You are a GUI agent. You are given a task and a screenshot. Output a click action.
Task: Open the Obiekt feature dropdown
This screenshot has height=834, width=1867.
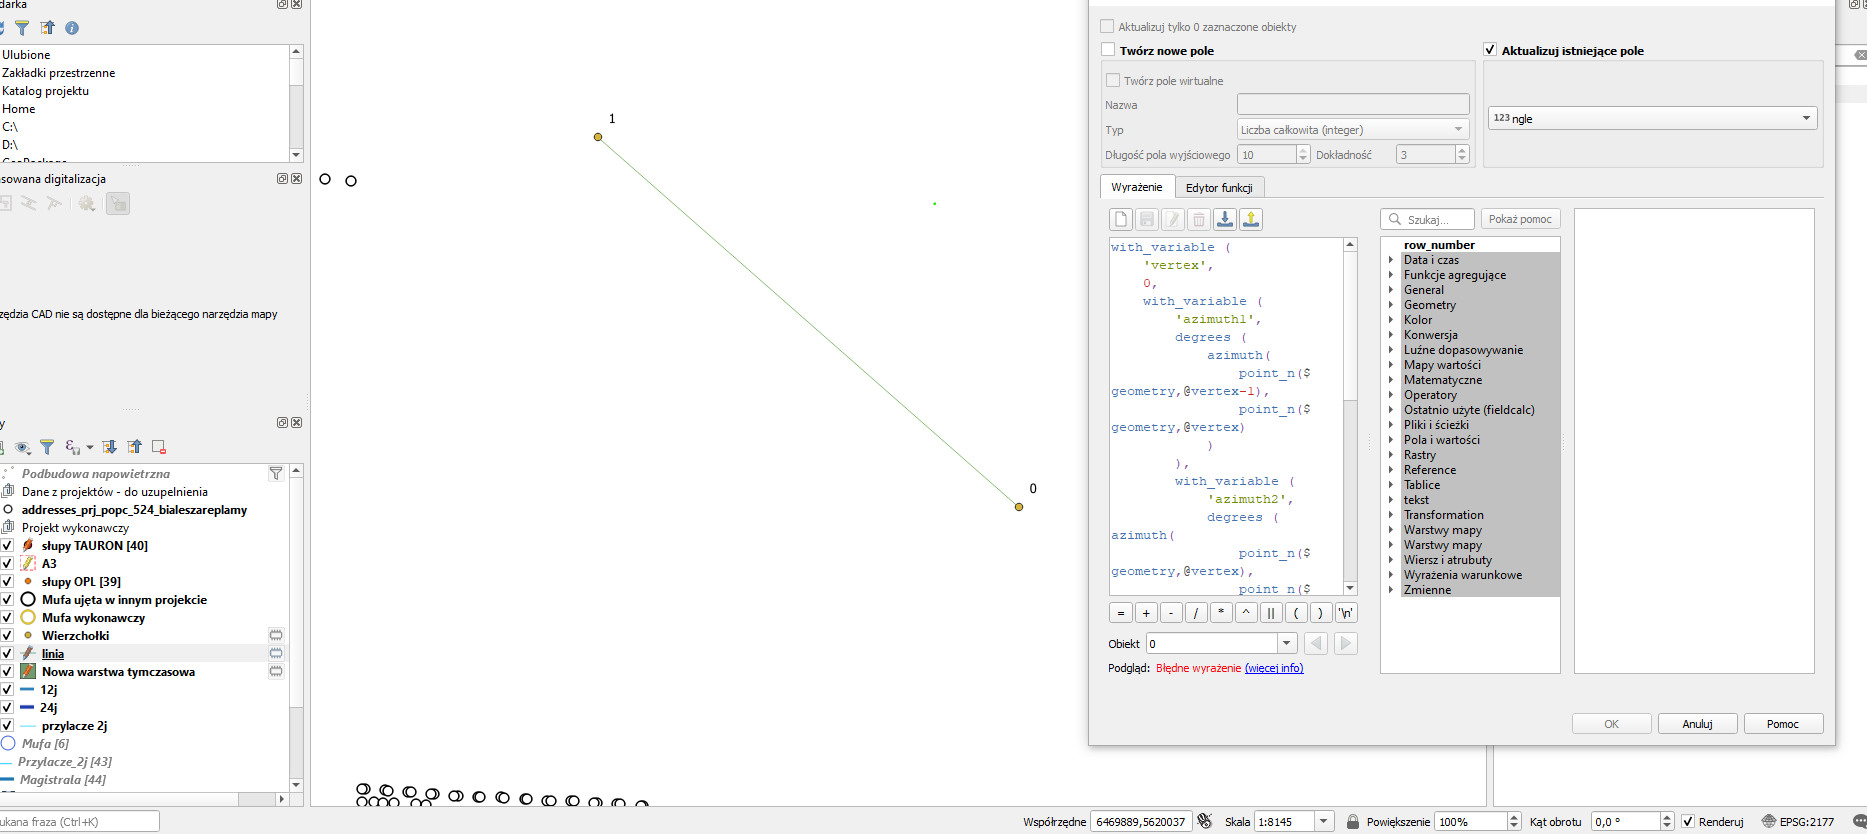[x=1221, y=643]
